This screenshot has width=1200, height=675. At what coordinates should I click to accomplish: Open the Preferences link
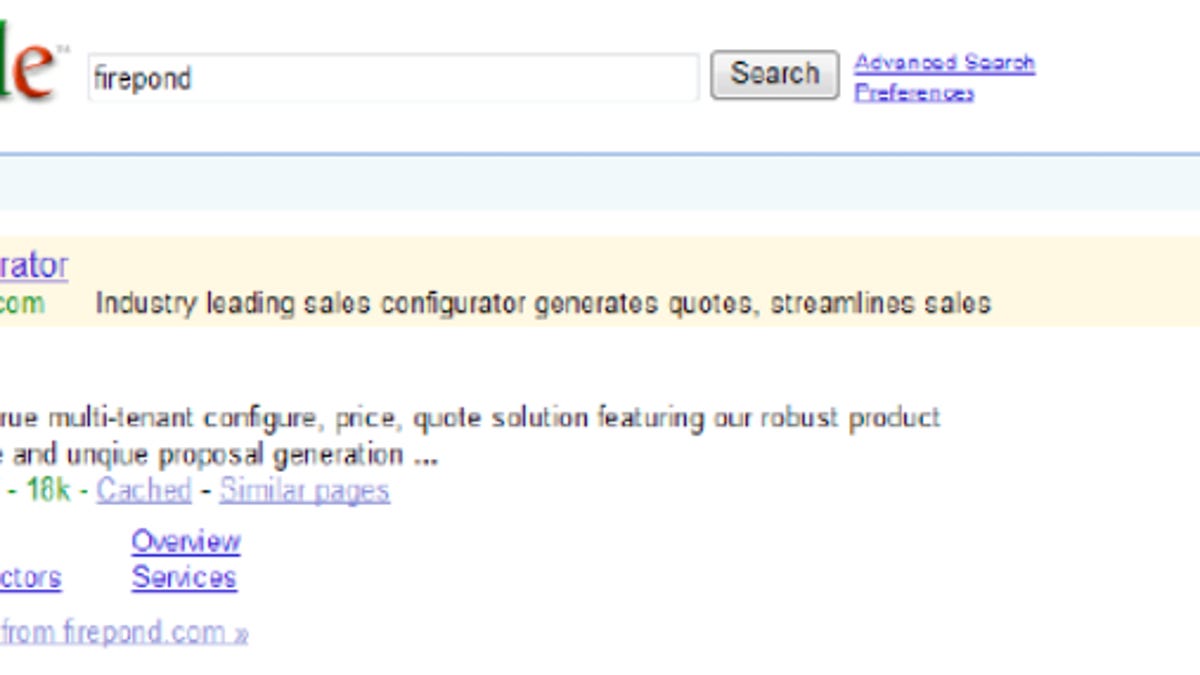tap(913, 93)
